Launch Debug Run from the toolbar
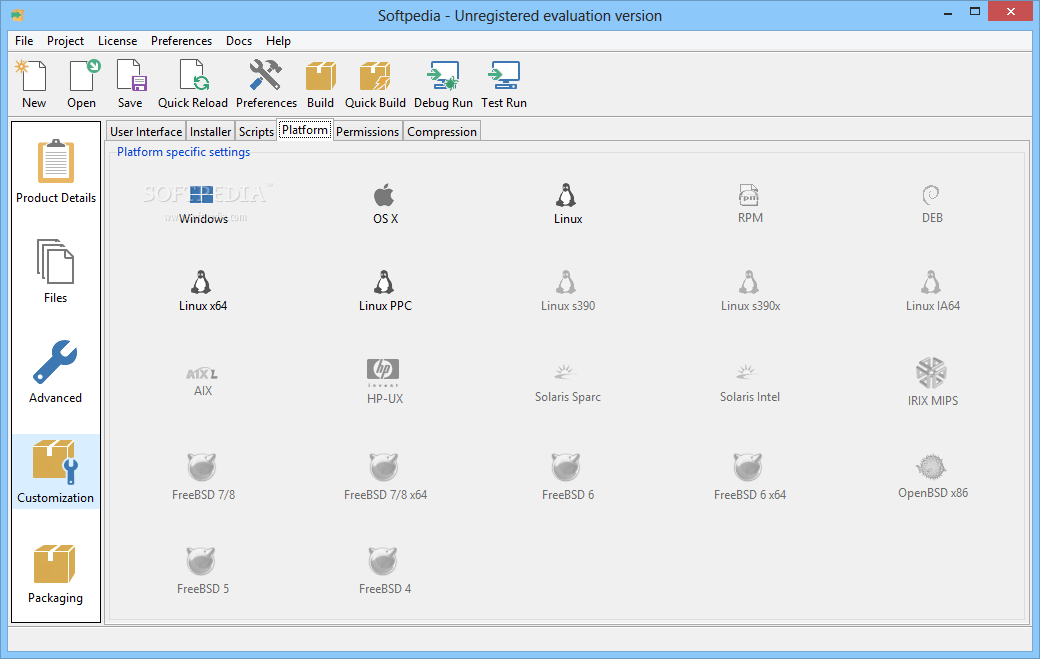 tap(443, 84)
